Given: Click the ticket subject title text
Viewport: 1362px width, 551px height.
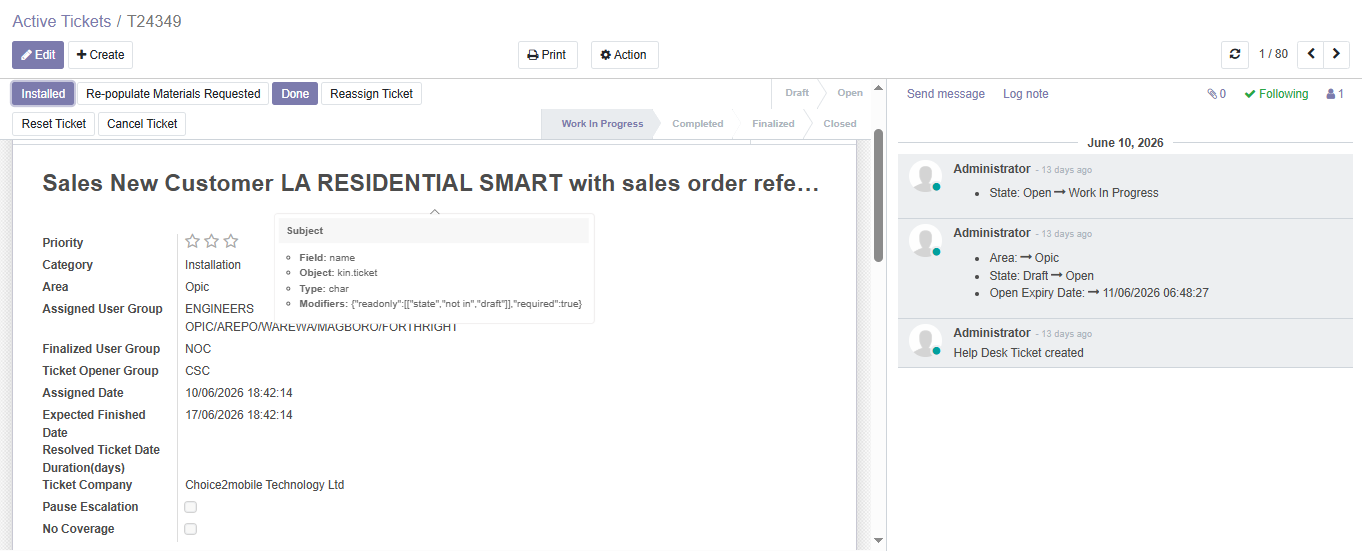Looking at the screenshot, I should tap(431, 183).
